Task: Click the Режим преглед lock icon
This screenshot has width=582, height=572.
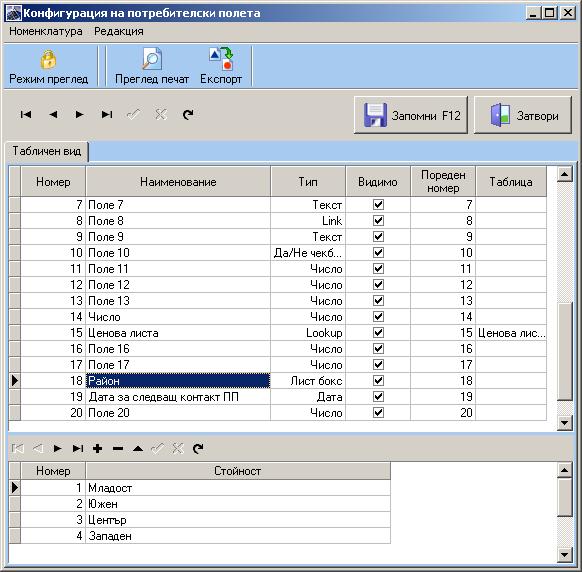Action: pos(48,60)
